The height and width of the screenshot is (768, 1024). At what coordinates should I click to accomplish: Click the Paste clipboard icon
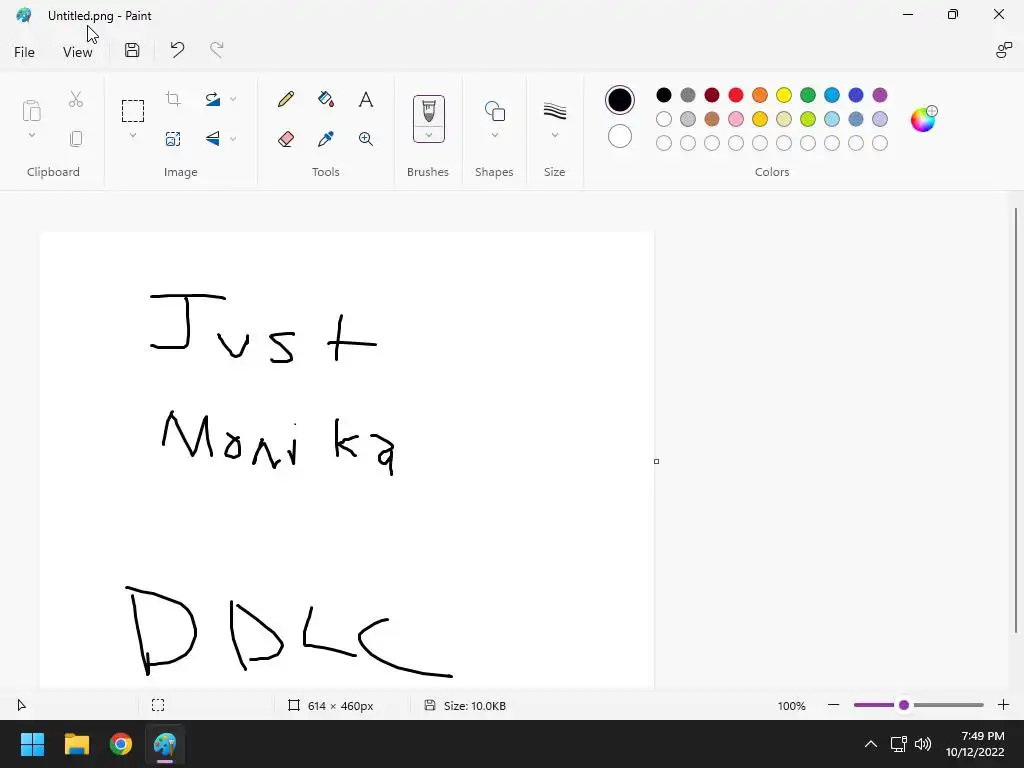31,110
